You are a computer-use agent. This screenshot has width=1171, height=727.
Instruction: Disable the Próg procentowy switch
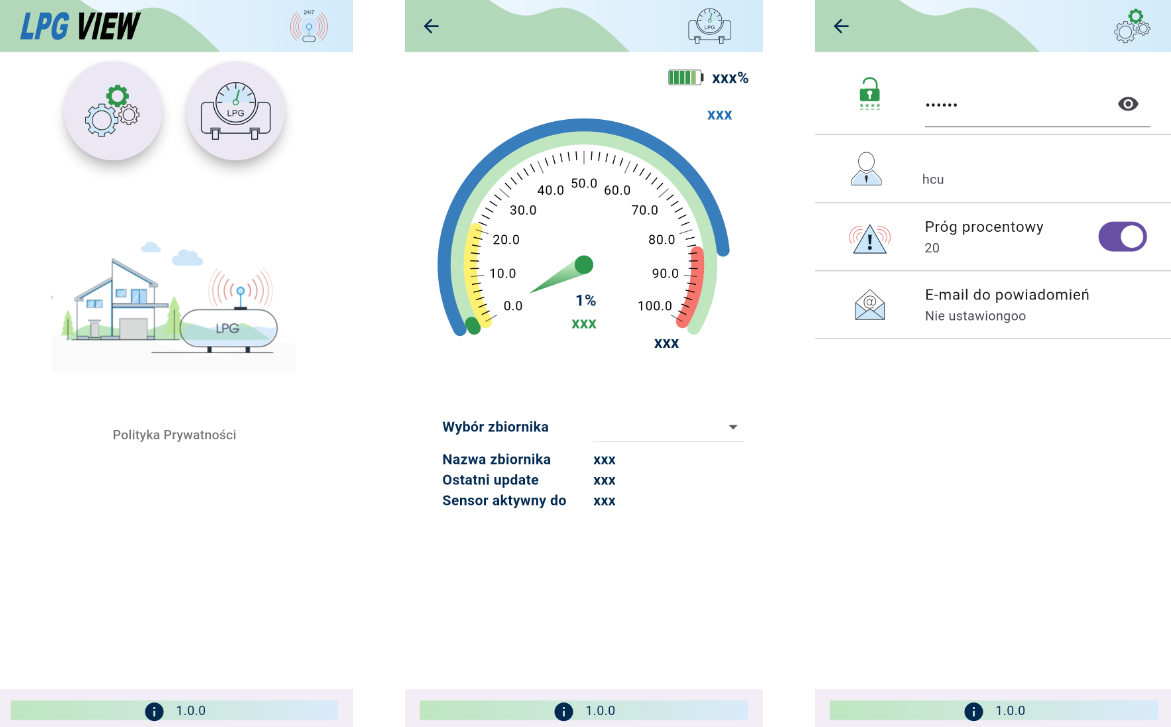[1122, 237]
